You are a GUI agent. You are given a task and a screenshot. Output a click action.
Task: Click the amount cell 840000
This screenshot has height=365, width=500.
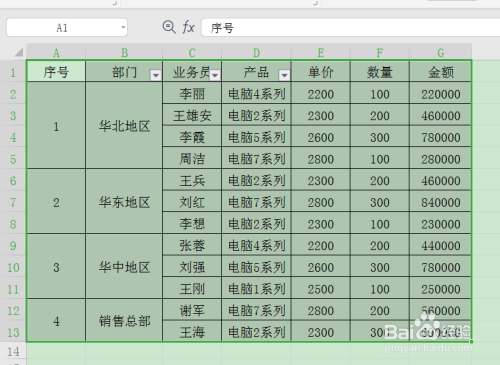440,202
